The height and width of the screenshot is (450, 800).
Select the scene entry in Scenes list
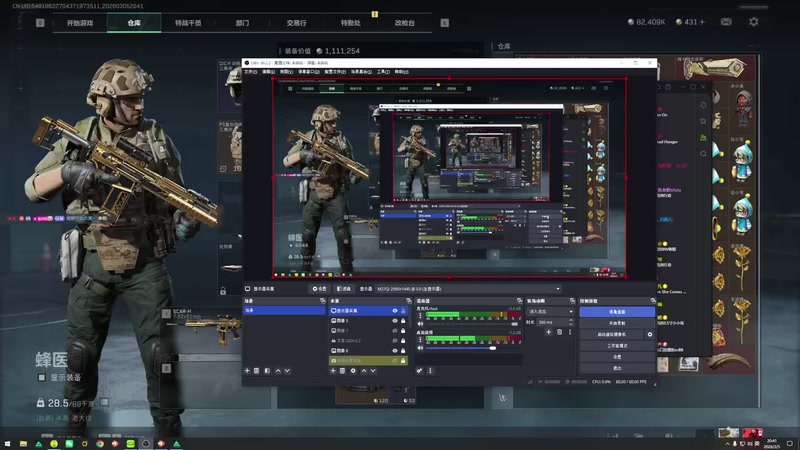pos(284,310)
